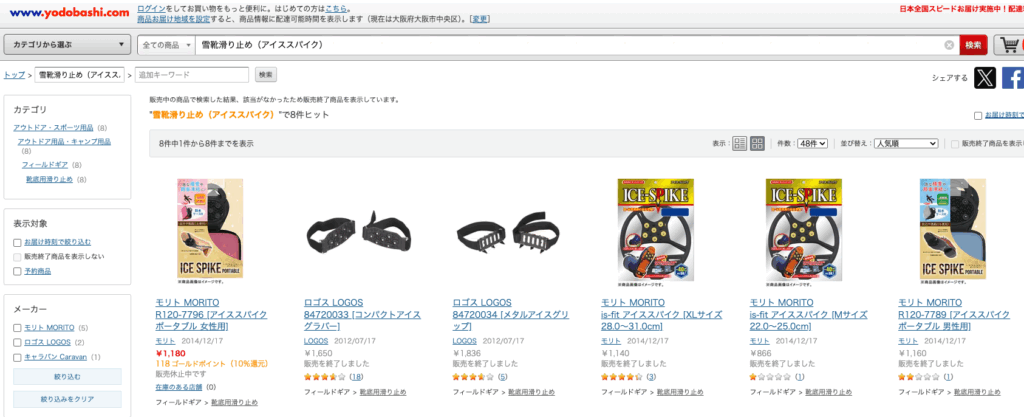1024x417 pixels.
Task: Click star rating of LOGOS 84720033
Action: tap(325, 377)
